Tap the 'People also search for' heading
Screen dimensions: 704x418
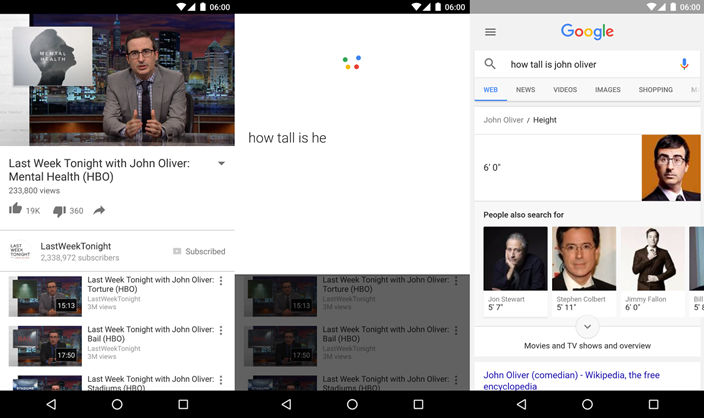point(524,215)
